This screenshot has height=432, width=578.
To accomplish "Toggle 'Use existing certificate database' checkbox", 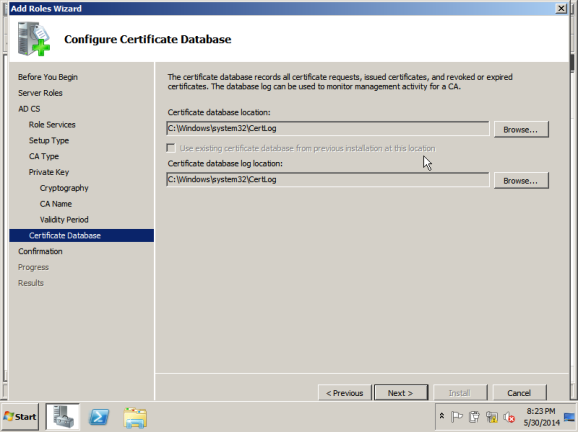I will tap(171, 148).
